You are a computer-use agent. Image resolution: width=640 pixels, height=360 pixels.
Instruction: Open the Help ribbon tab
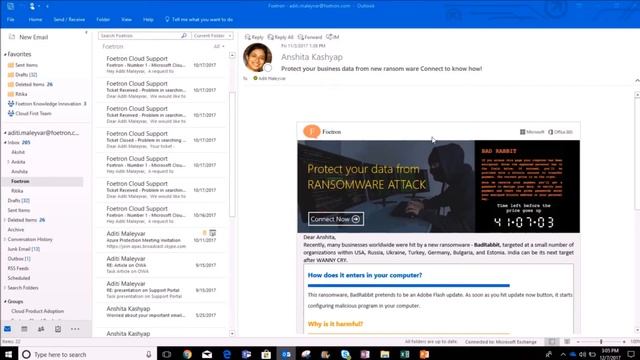coord(148,20)
